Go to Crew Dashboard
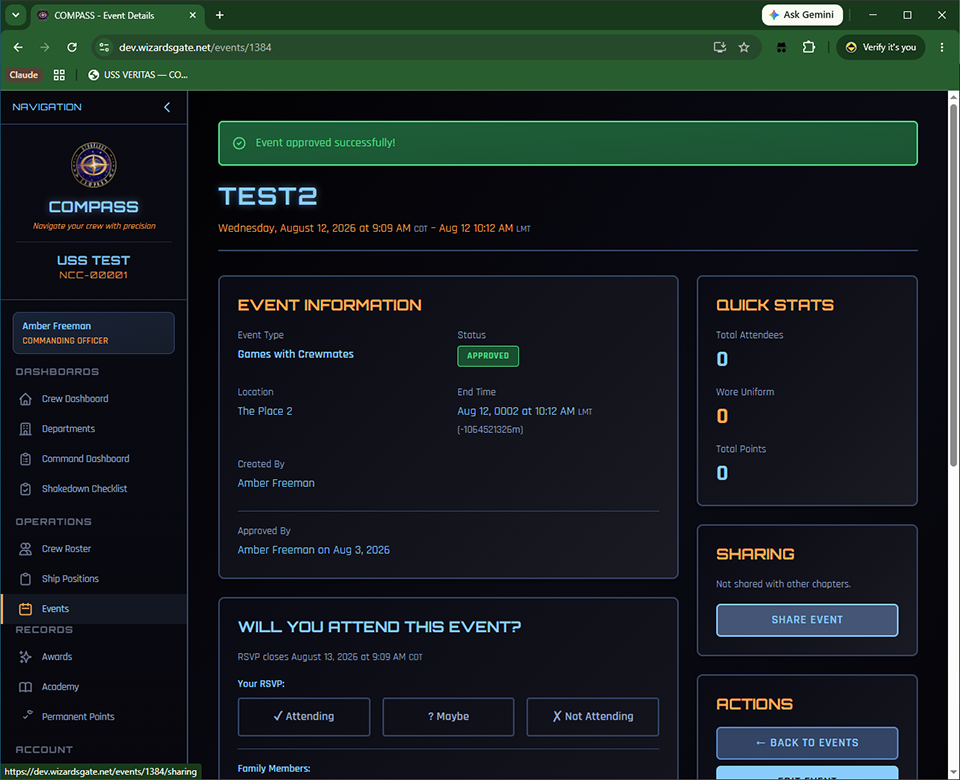The width and height of the screenshot is (960, 780). pyautogui.click(x=75, y=399)
